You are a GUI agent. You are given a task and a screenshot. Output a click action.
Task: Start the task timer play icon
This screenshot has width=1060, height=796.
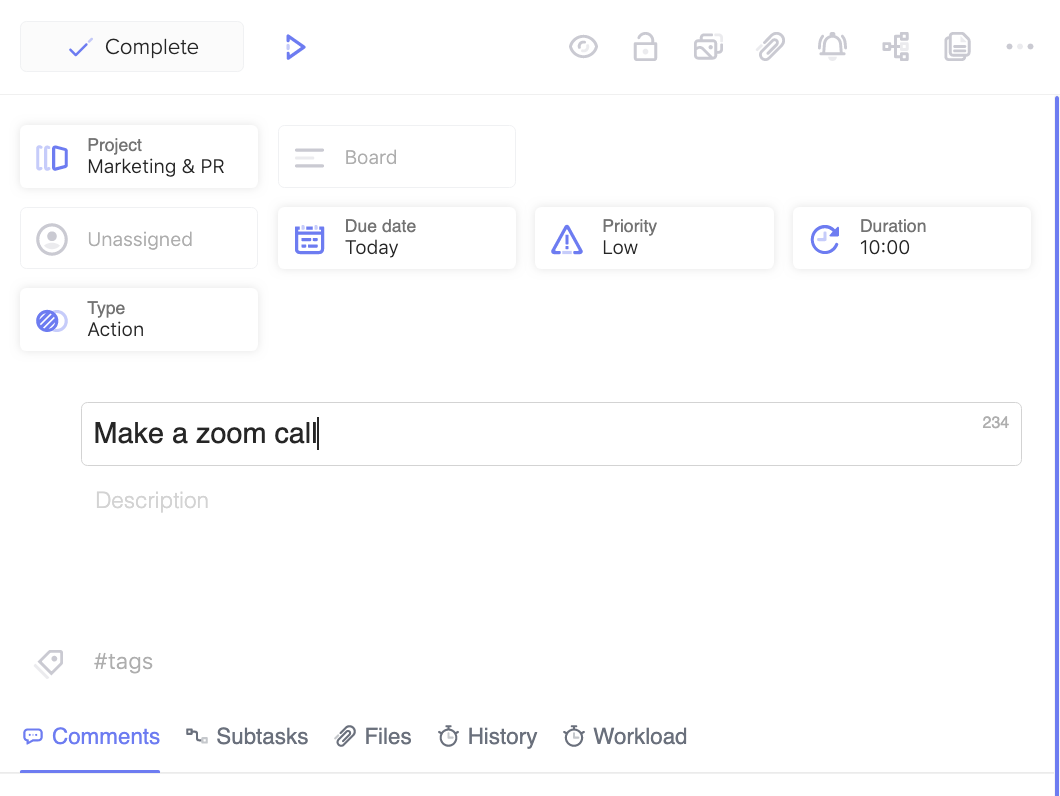click(x=294, y=47)
